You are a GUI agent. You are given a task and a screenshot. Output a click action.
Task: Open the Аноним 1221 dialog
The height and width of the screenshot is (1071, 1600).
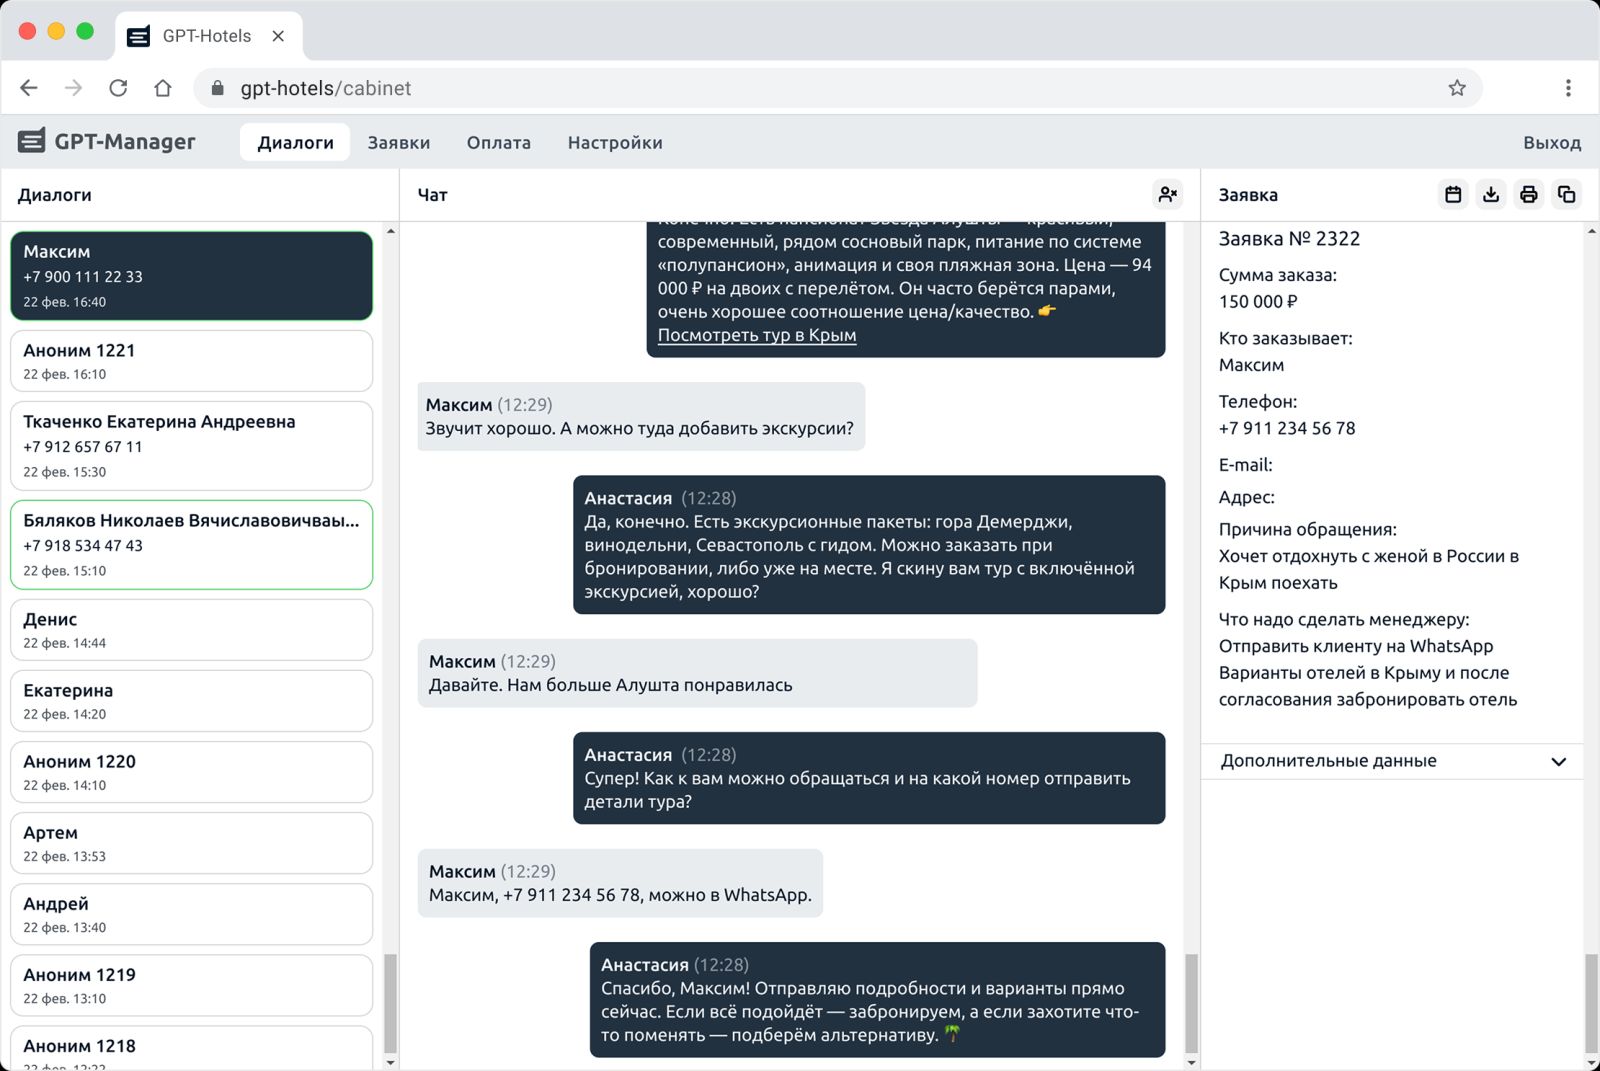[x=191, y=361]
